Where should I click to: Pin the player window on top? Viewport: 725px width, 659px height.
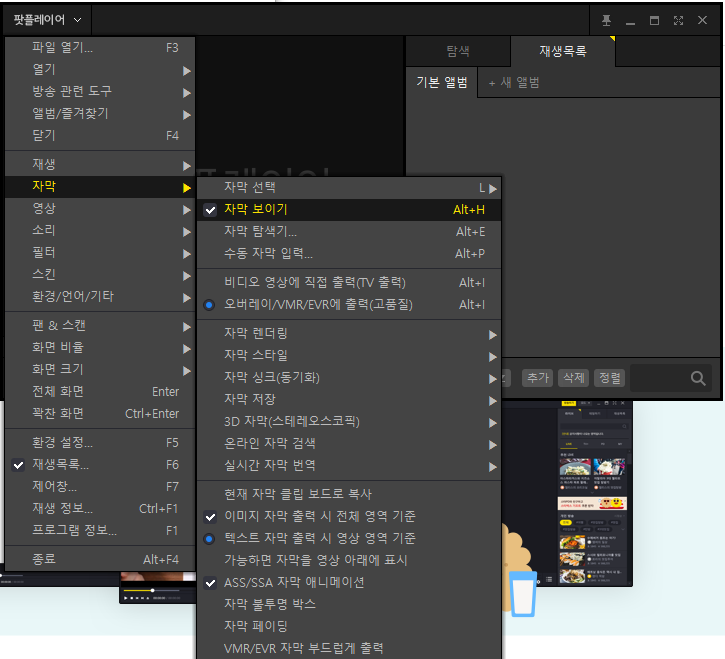click(x=607, y=20)
